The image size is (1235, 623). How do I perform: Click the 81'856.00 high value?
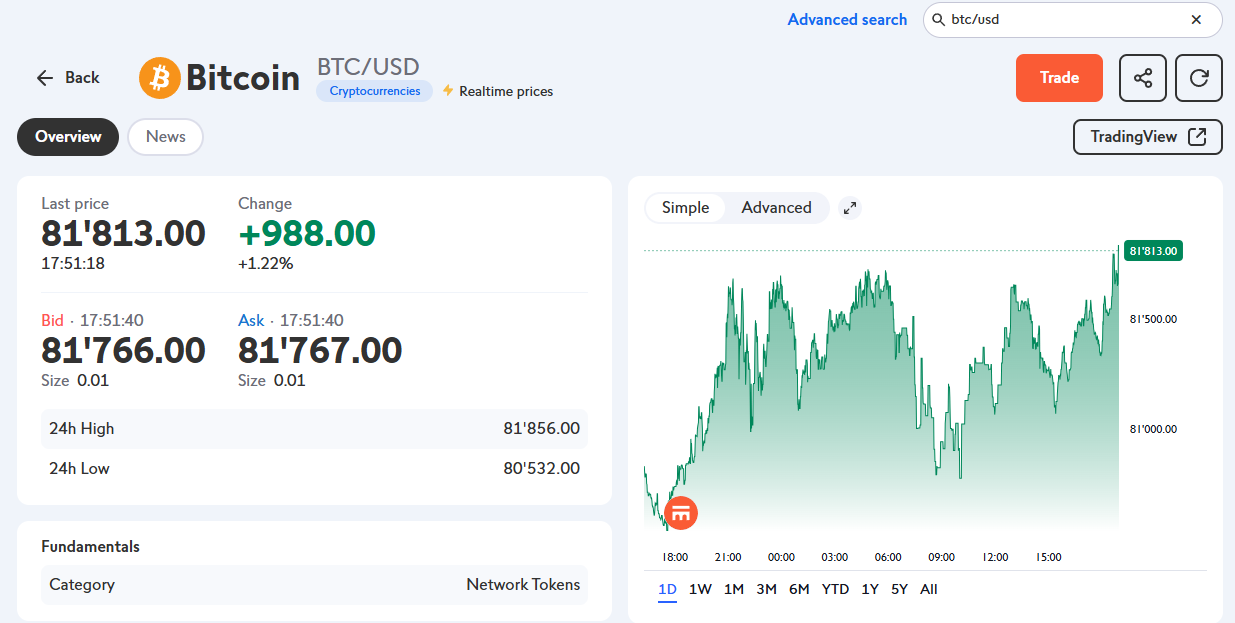pos(541,428)
